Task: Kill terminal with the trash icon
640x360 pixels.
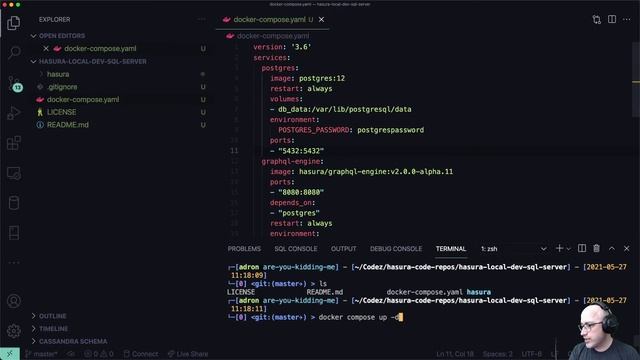Action: coord(596,248)
